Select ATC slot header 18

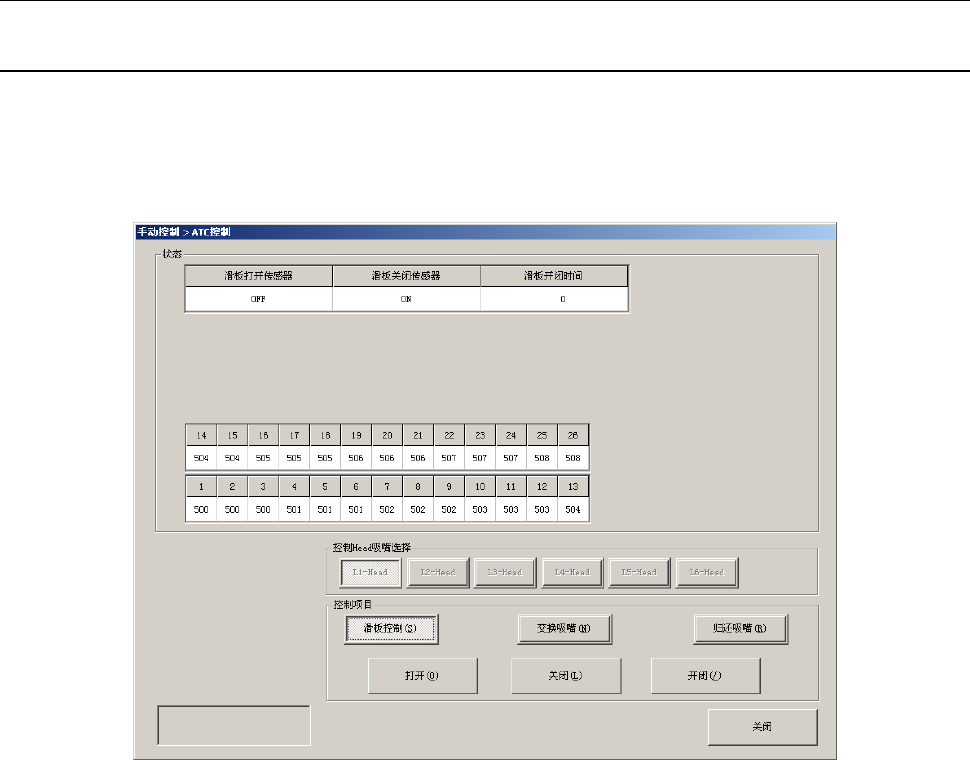325,435
